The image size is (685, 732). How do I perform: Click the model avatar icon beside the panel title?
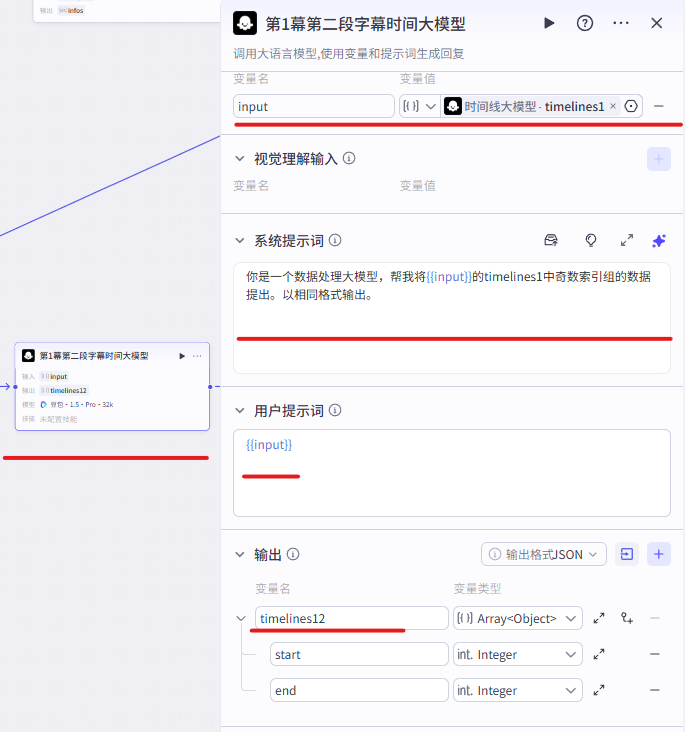(245, 23)
